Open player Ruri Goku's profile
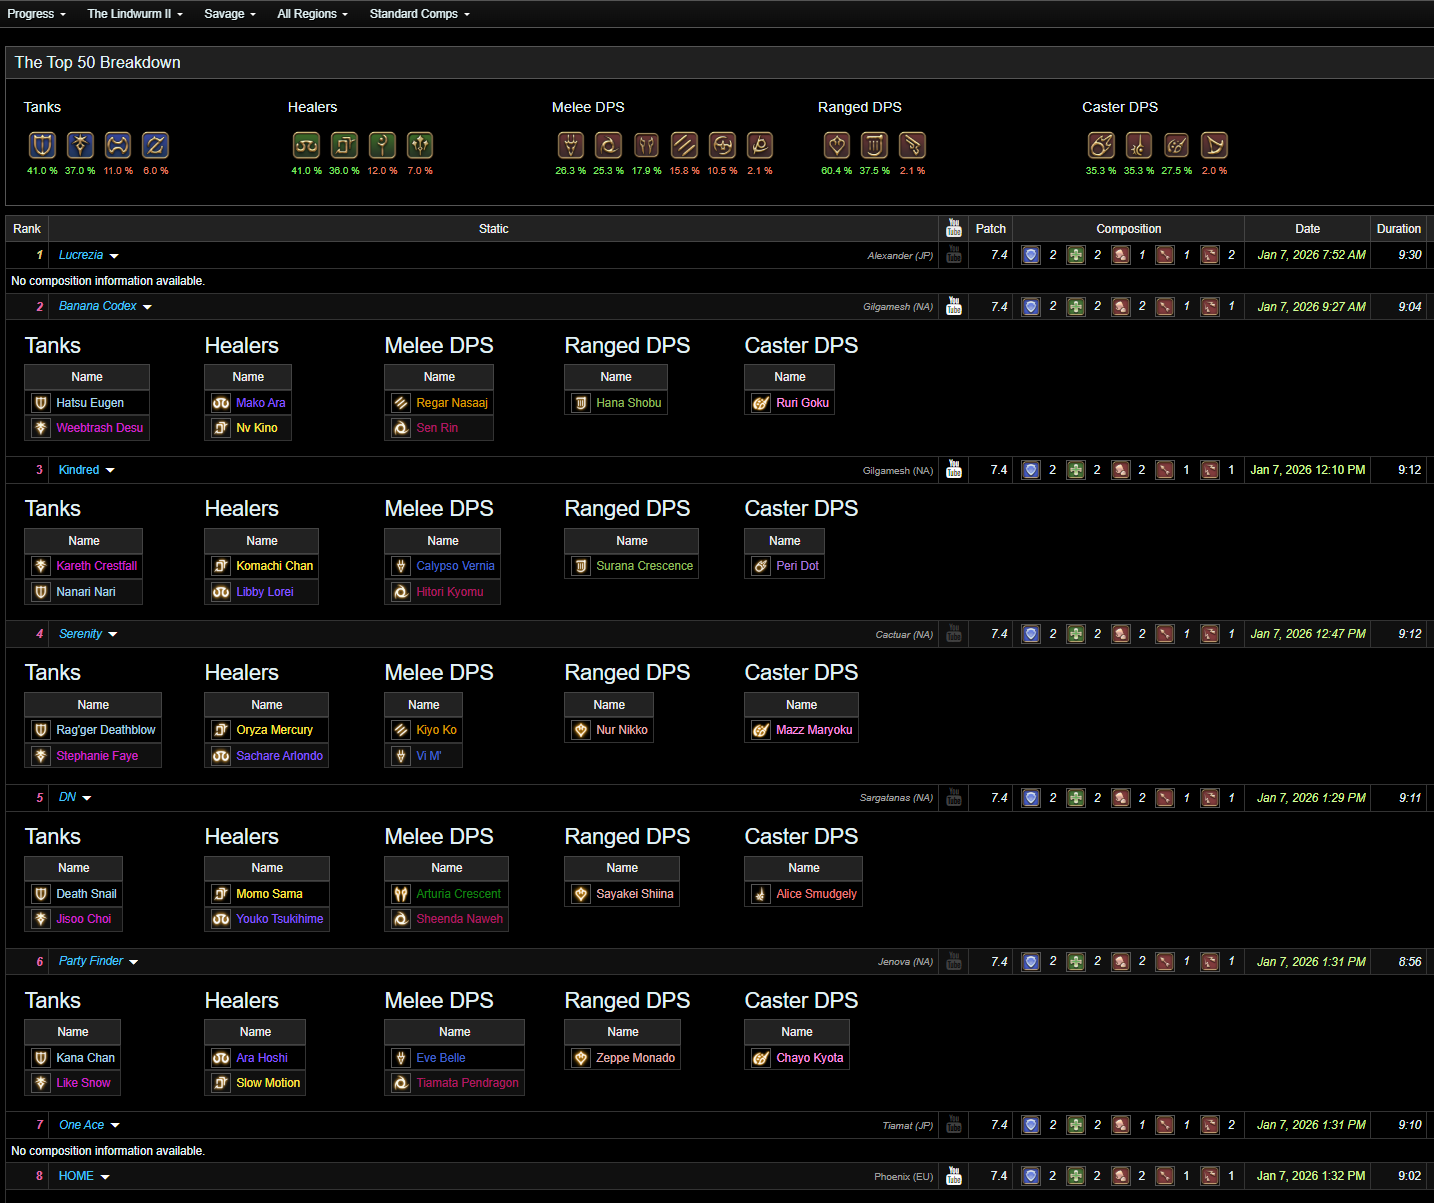The image size is (1434, 1203). [x=803, y=403]
